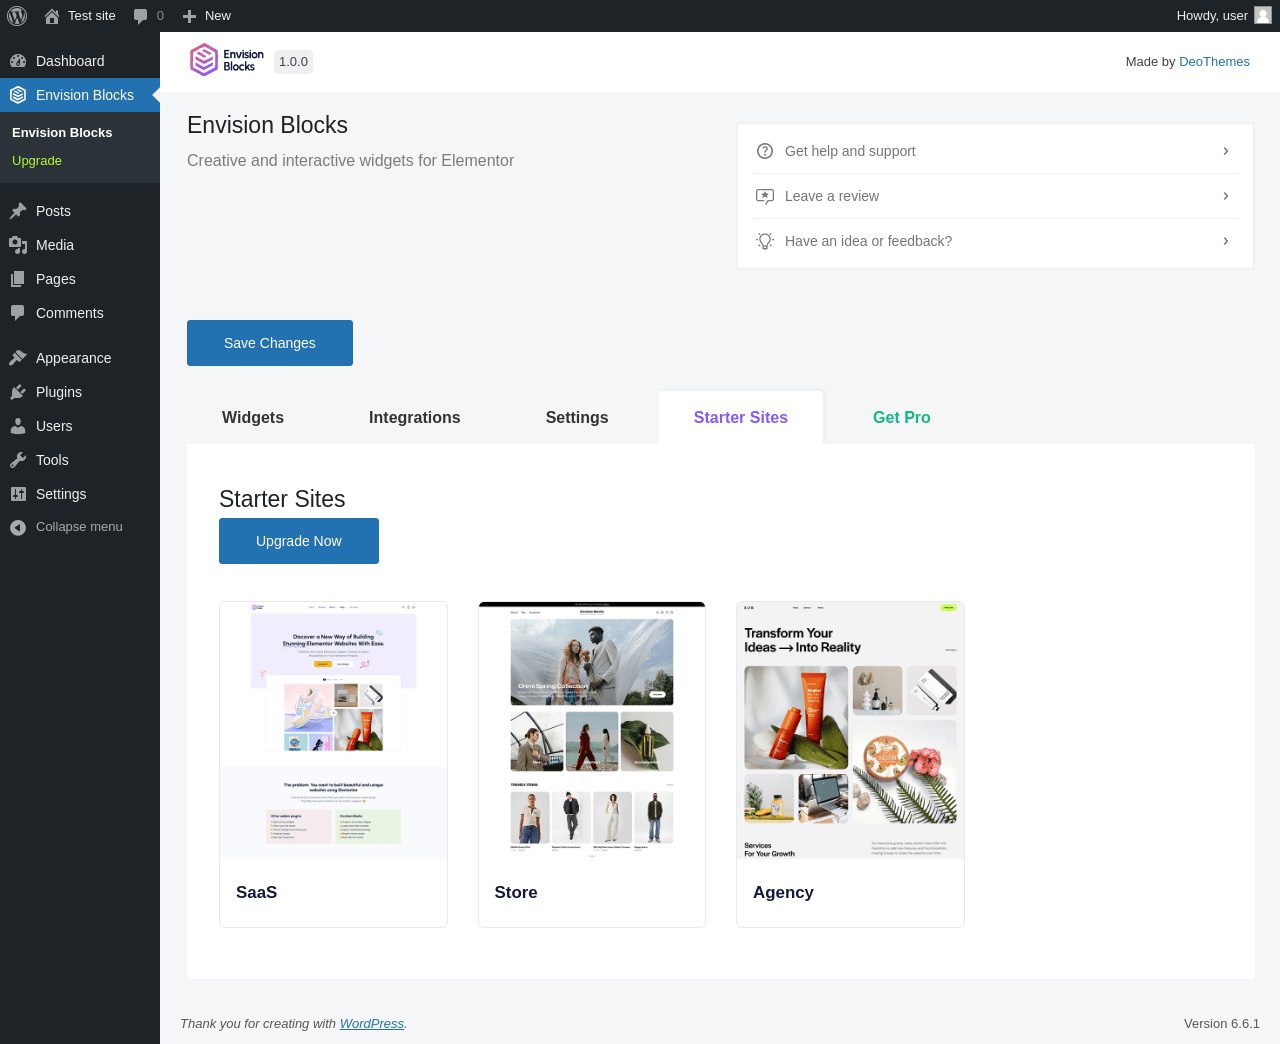Click the Plugins plug icon
This screenshot has width=1280, height=1044.
pyautogui.click(x=18, y=392)
